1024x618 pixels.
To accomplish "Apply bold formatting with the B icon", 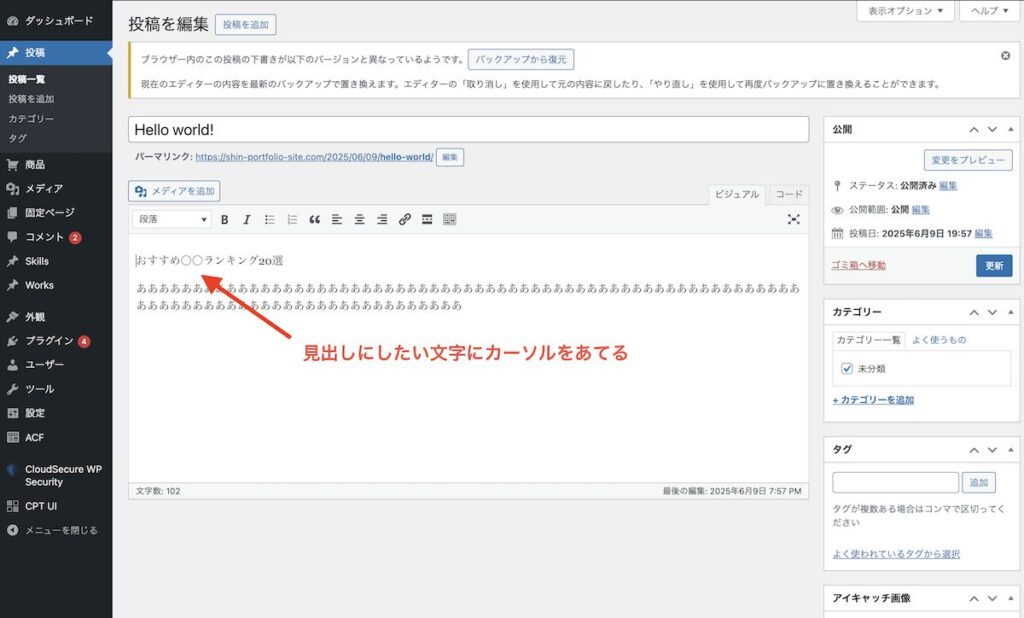I will (225, 219).
